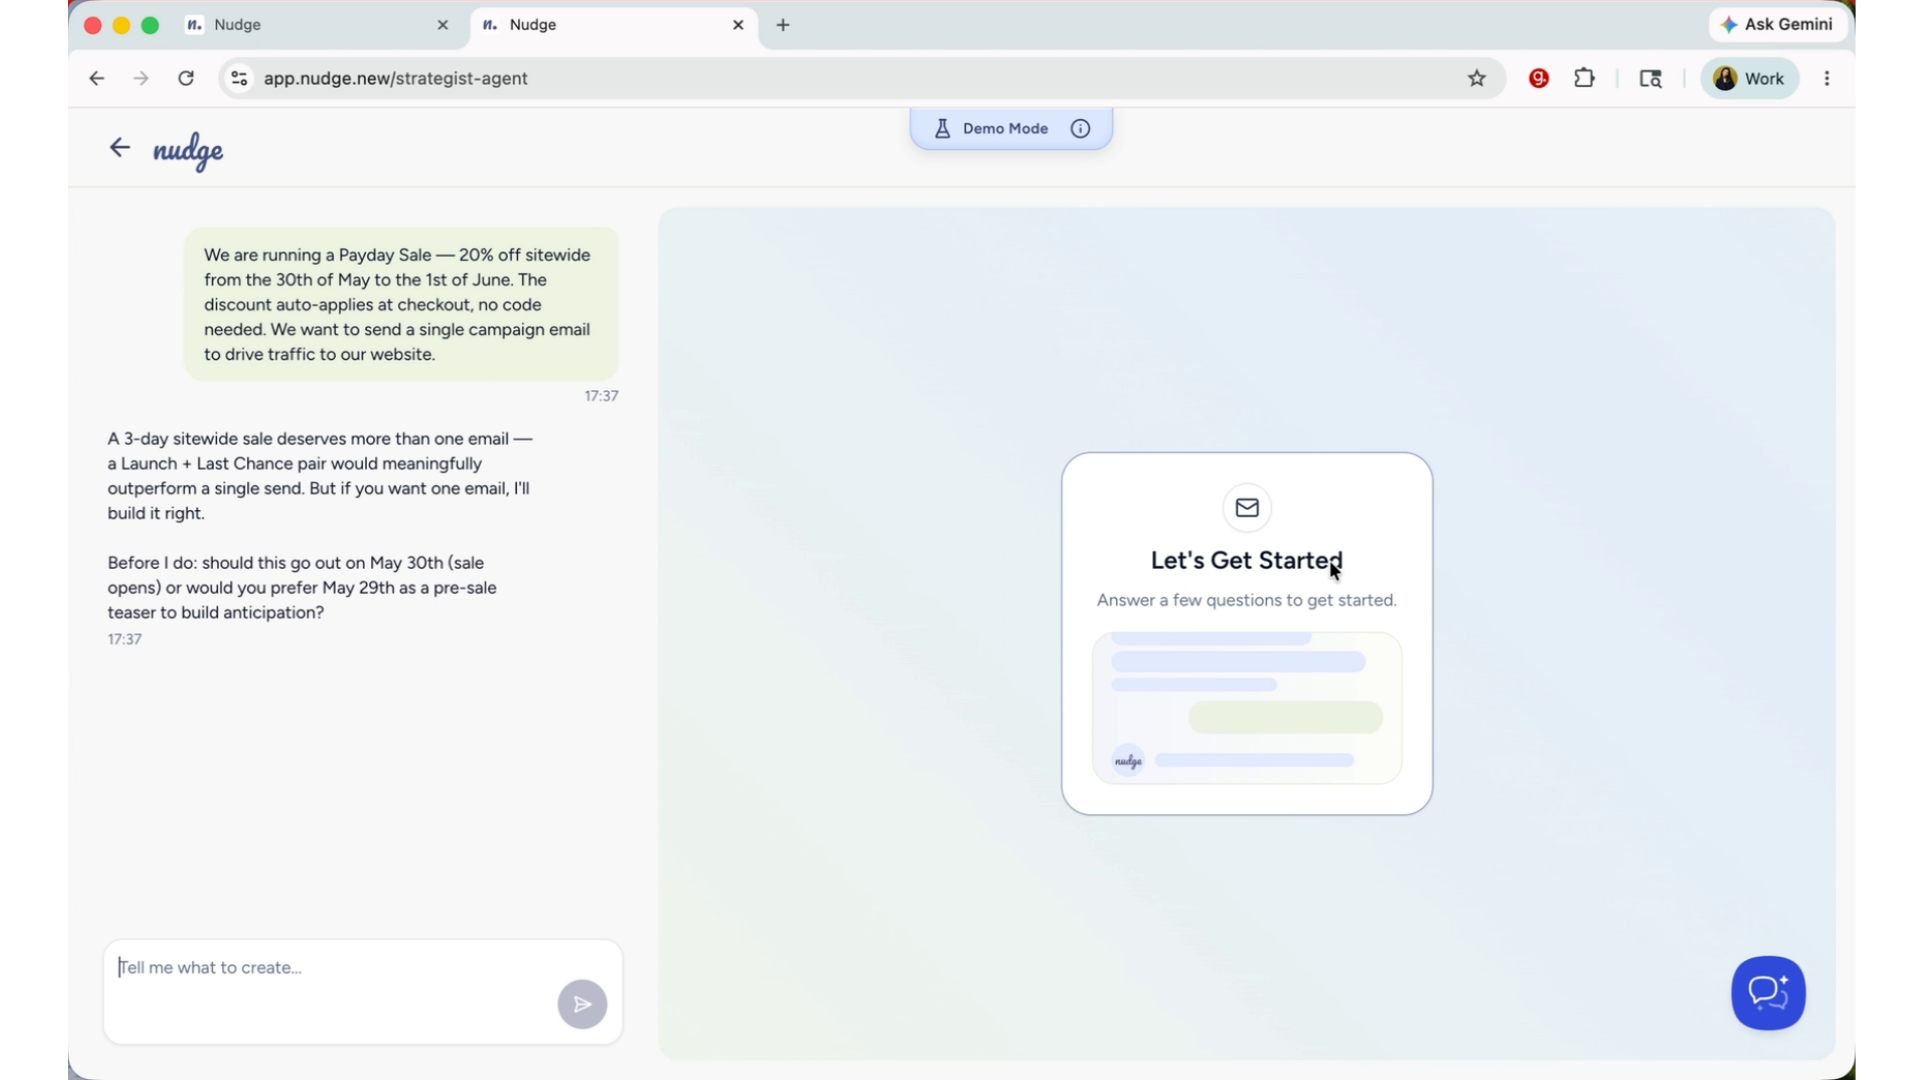Click the green macOS maximize button

tap(150, 25)
